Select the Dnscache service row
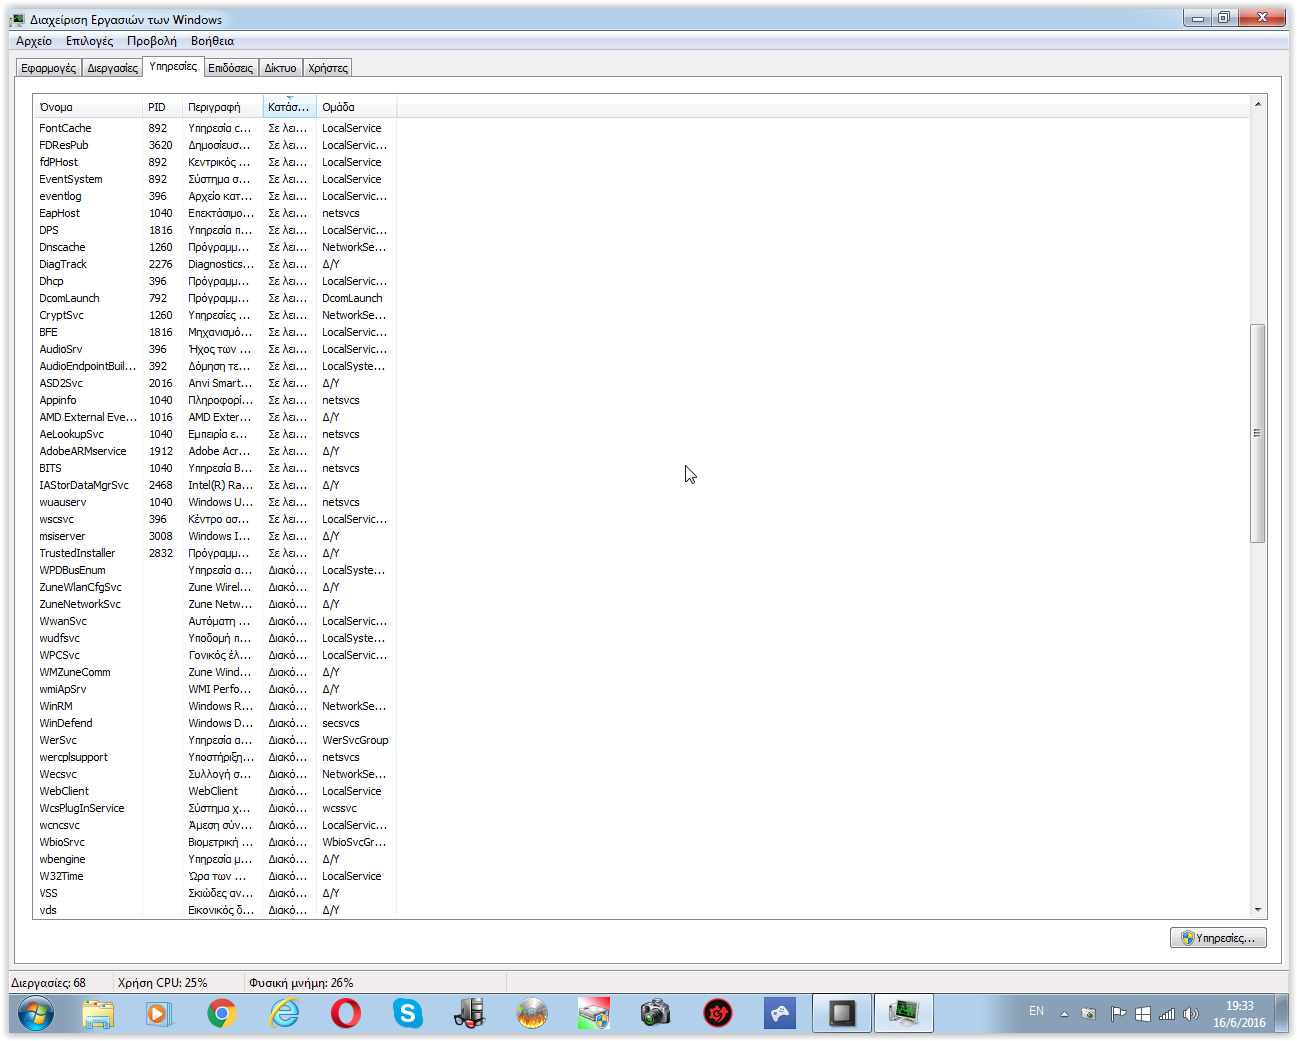Viewport: 1297px width, 1041px height. point(215,247)
